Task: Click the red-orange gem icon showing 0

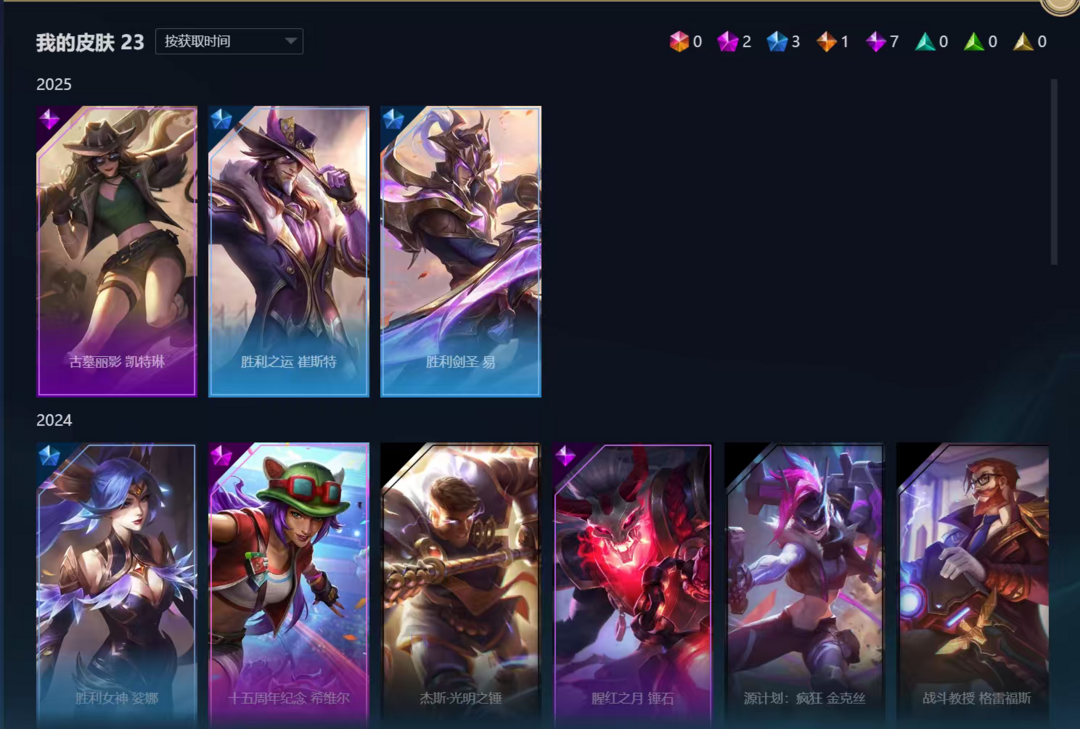Action: (679, 41)
